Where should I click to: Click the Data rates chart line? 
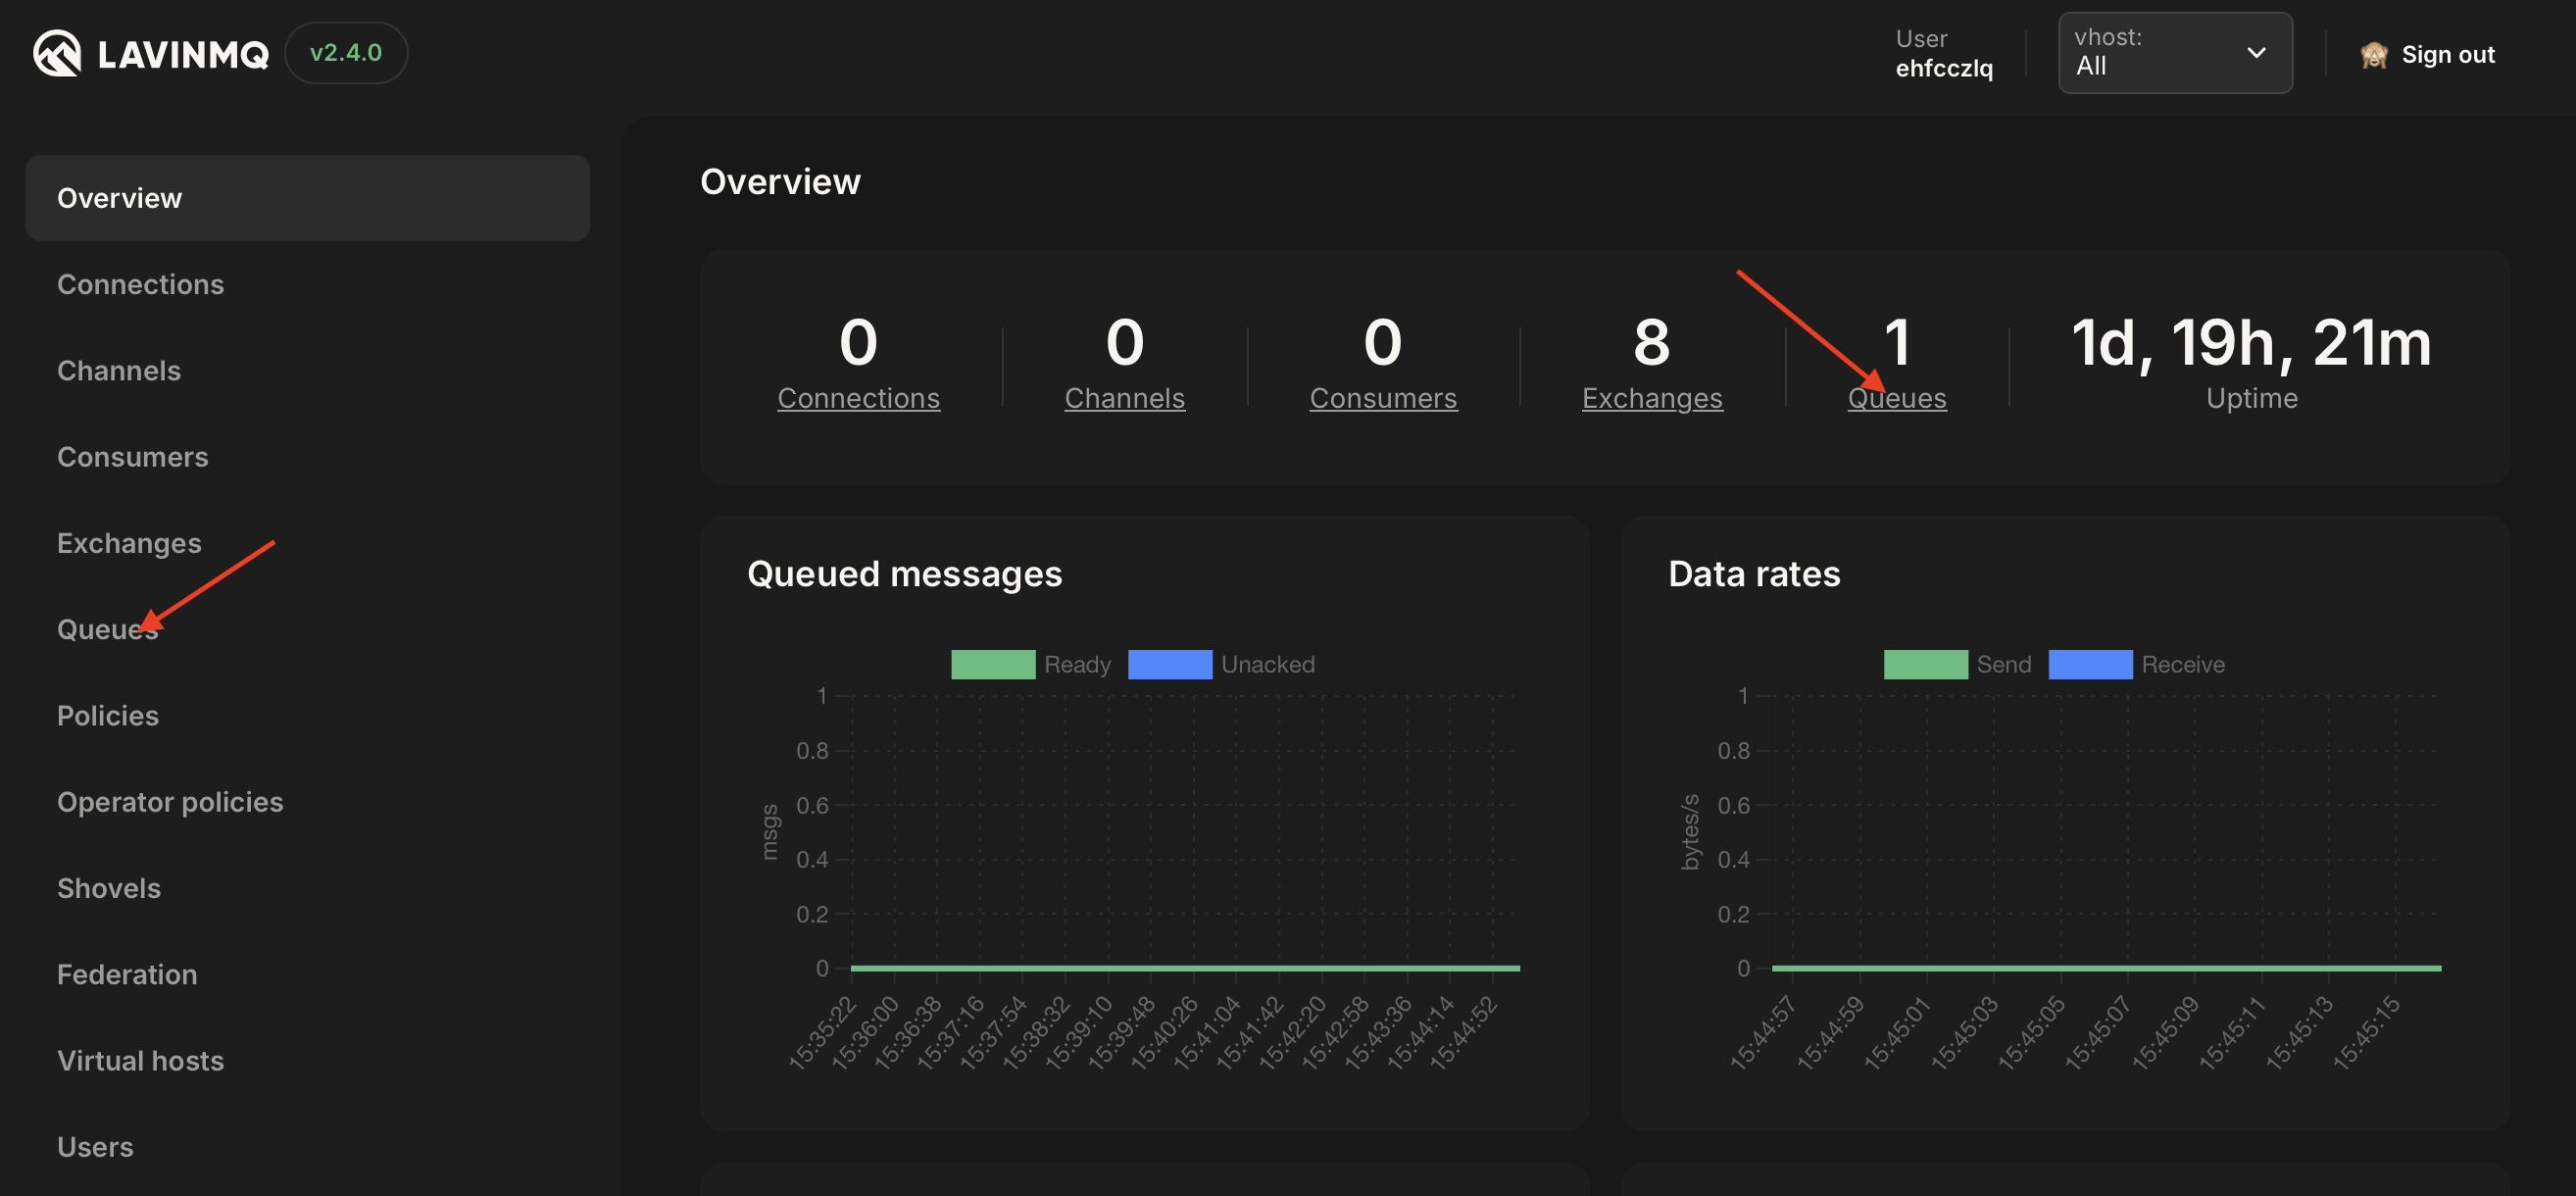click(x=2106, y=968)
